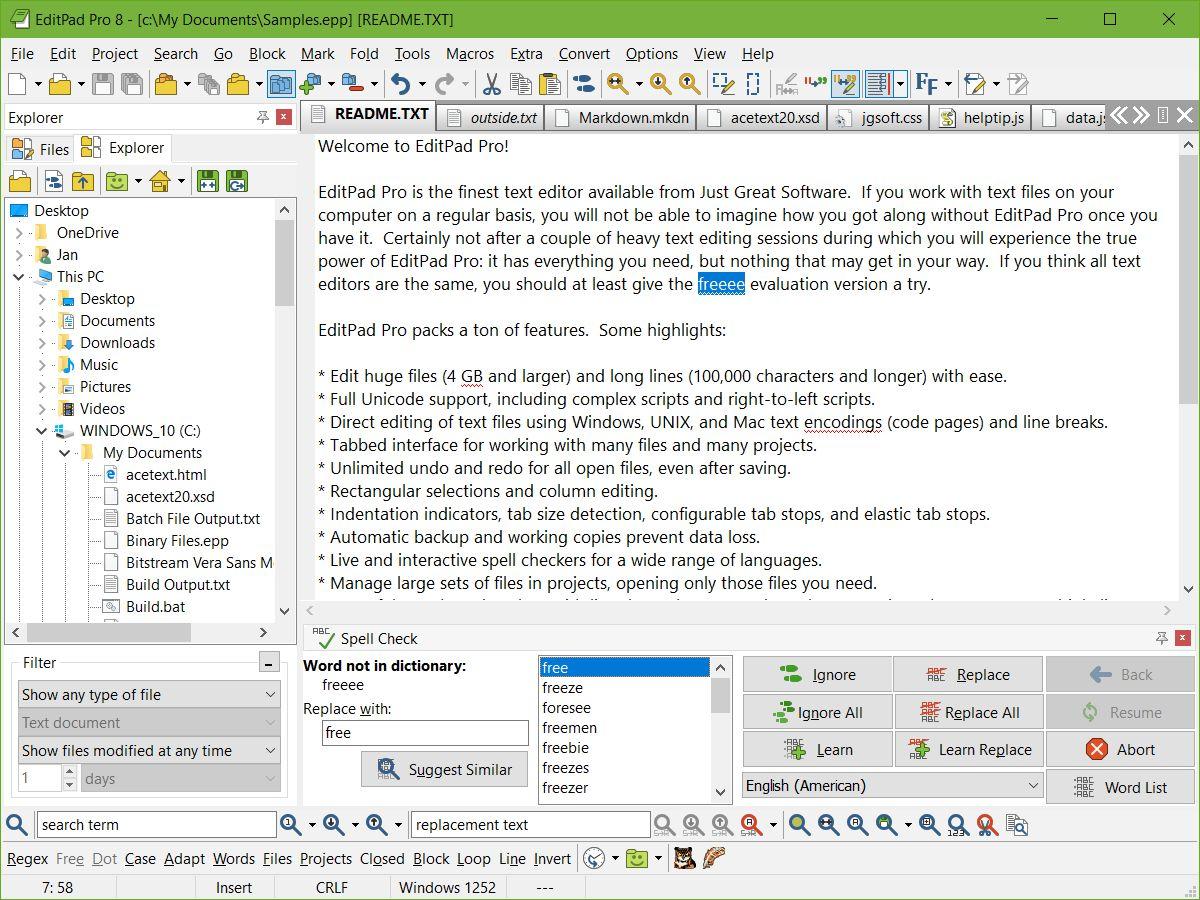The image size is (1200, 900).
Task: Toggle the Projects search option
Action: 326,858
